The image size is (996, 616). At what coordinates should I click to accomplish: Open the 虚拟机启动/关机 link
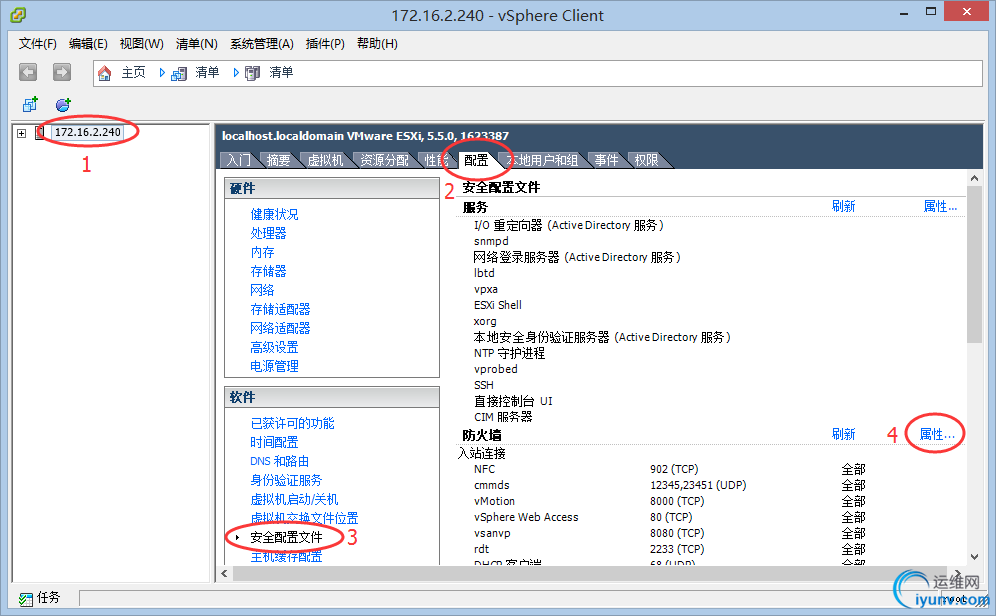click(294, 499)
